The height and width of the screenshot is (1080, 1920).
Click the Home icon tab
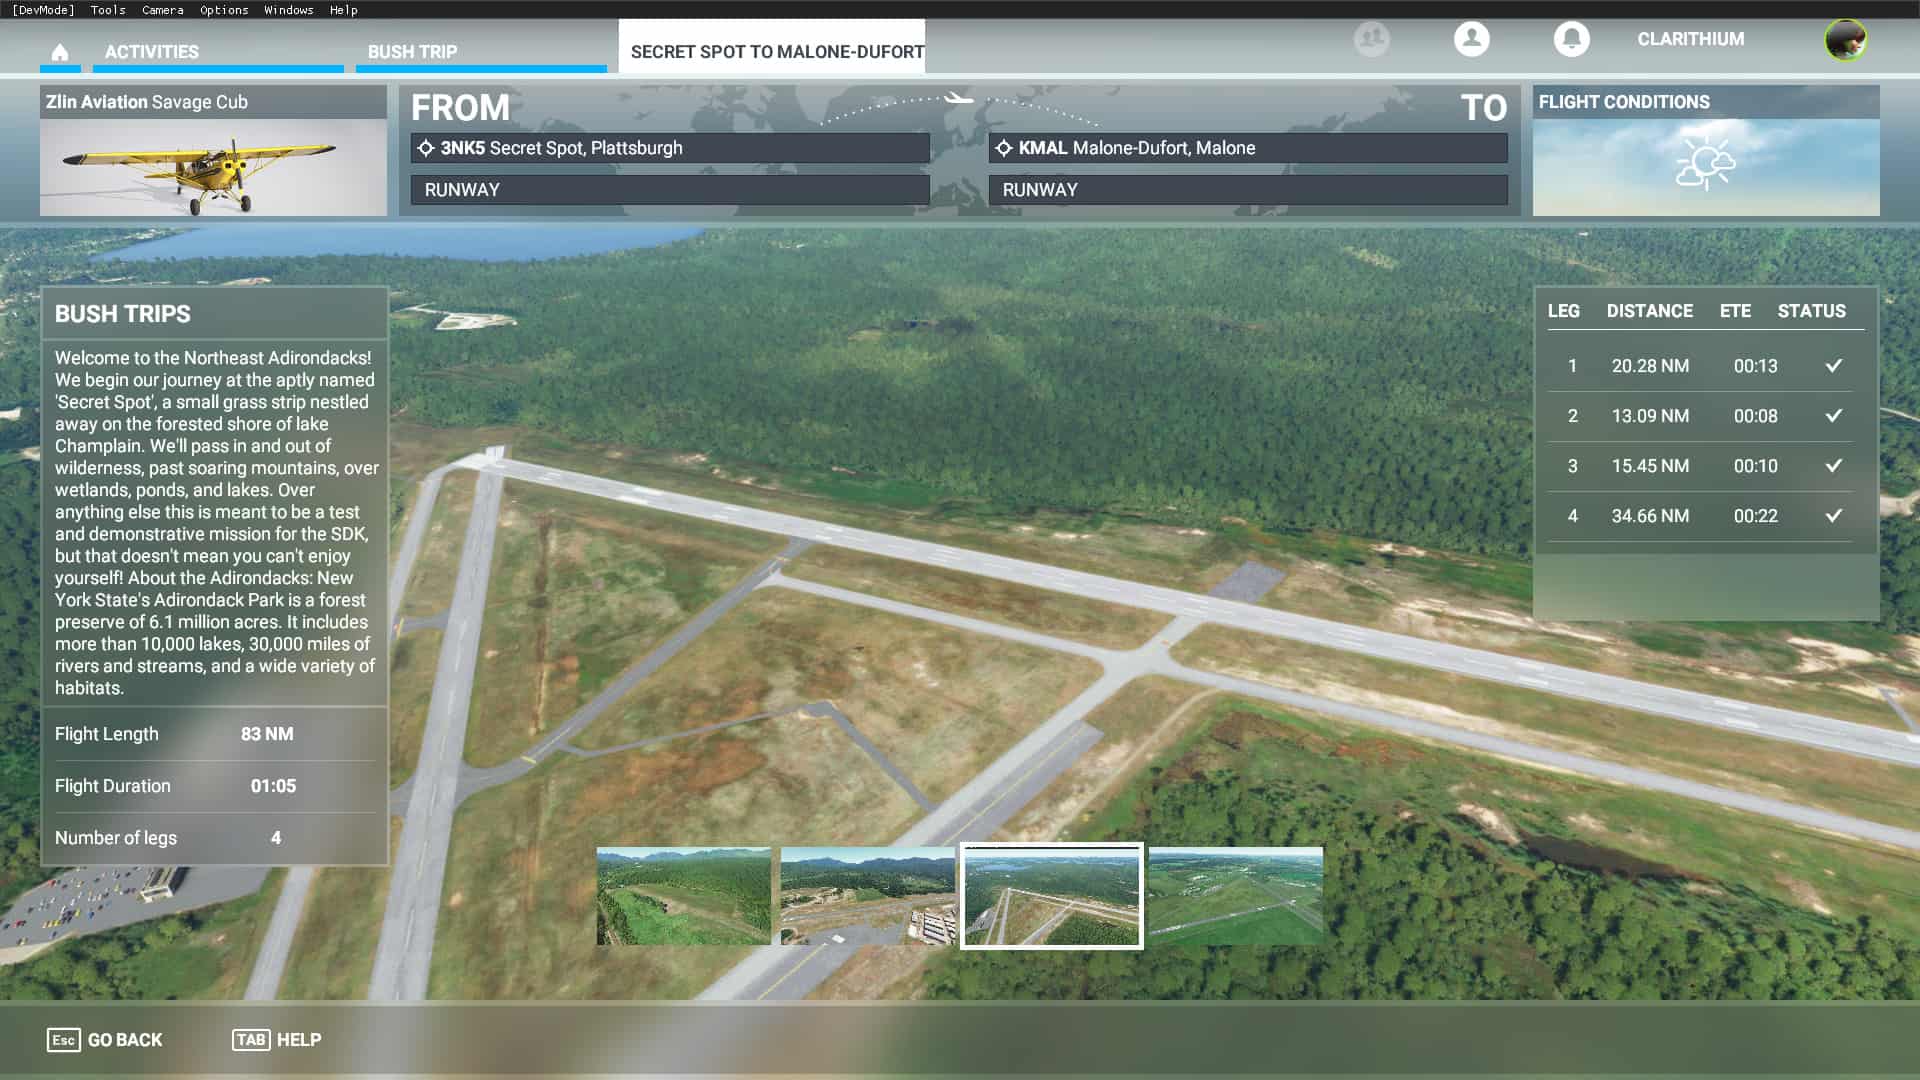[60, 52]
